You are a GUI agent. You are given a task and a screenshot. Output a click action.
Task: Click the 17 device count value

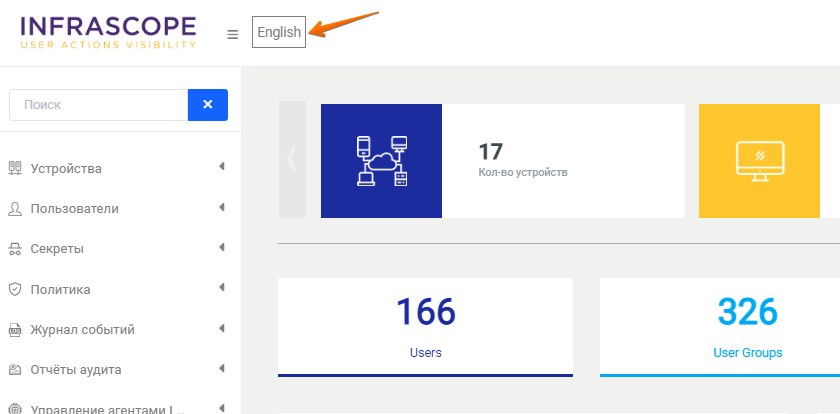click(490, 152)
